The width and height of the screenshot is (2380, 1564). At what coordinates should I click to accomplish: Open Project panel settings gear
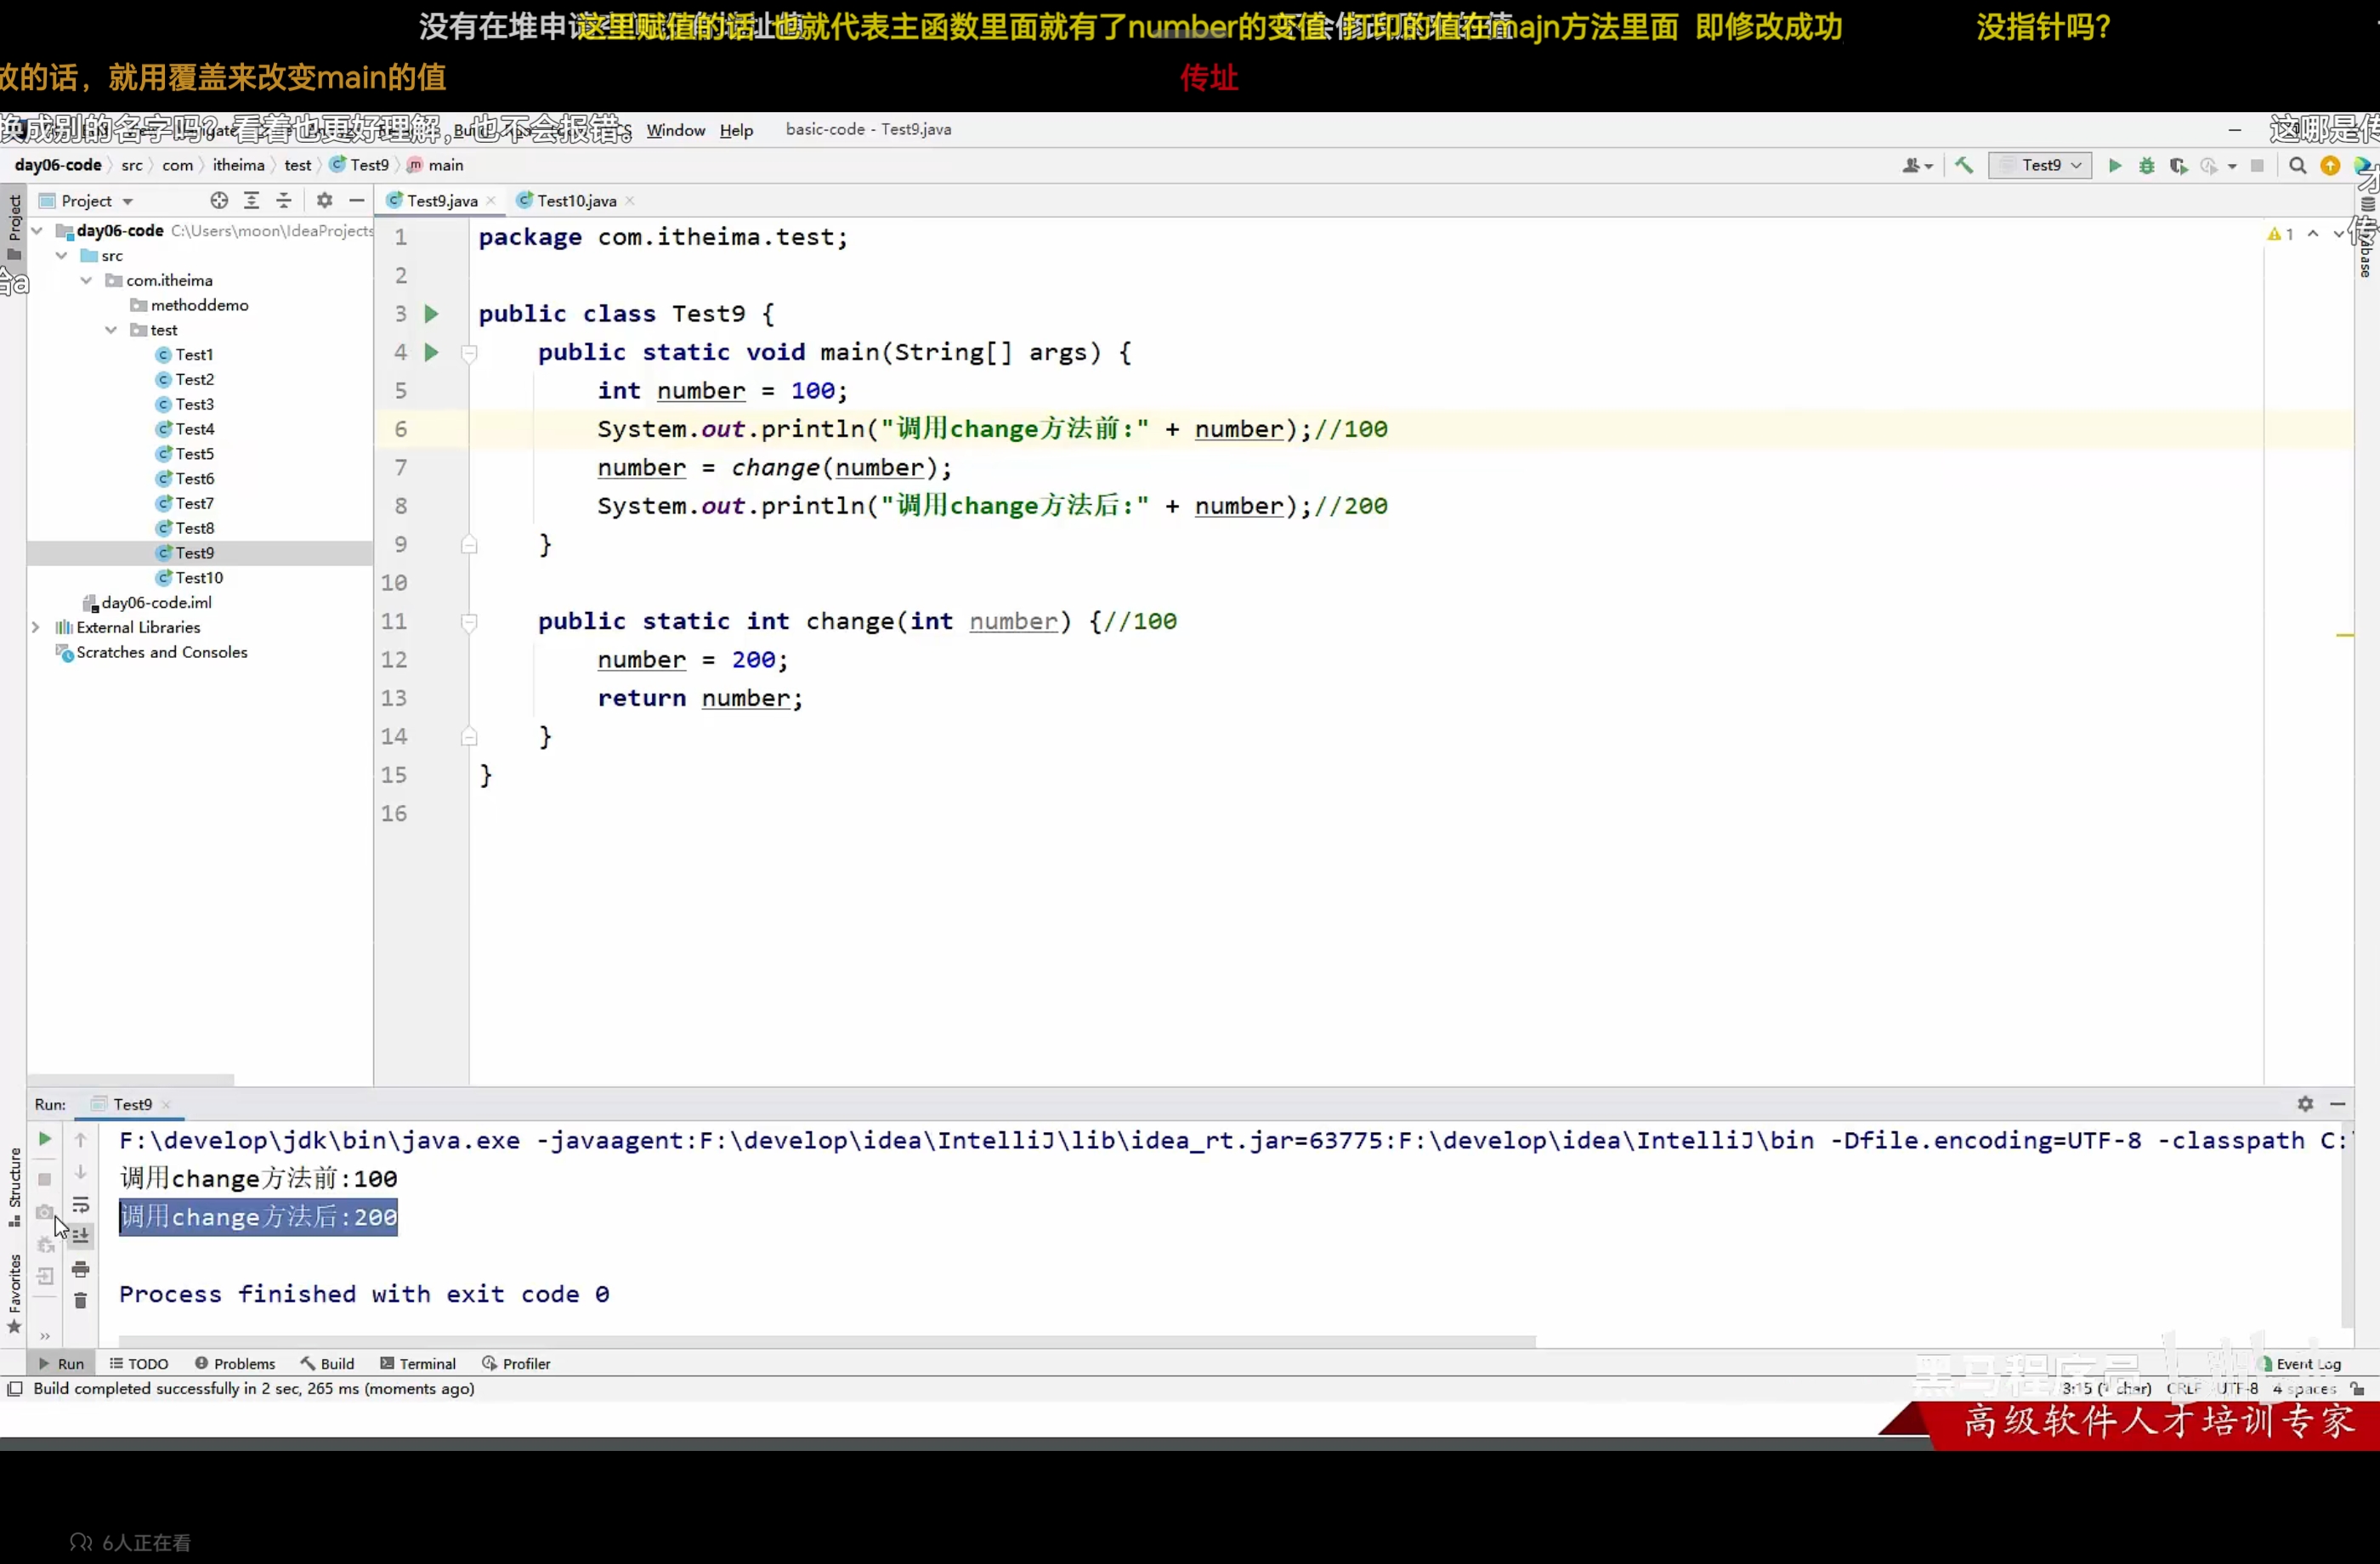(x=324, y=200)
